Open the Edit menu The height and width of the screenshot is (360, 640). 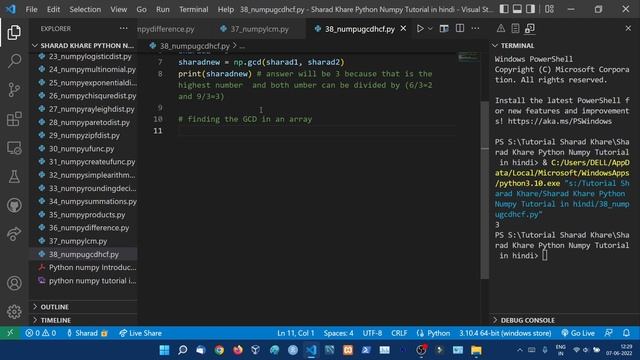click(53, 9)
